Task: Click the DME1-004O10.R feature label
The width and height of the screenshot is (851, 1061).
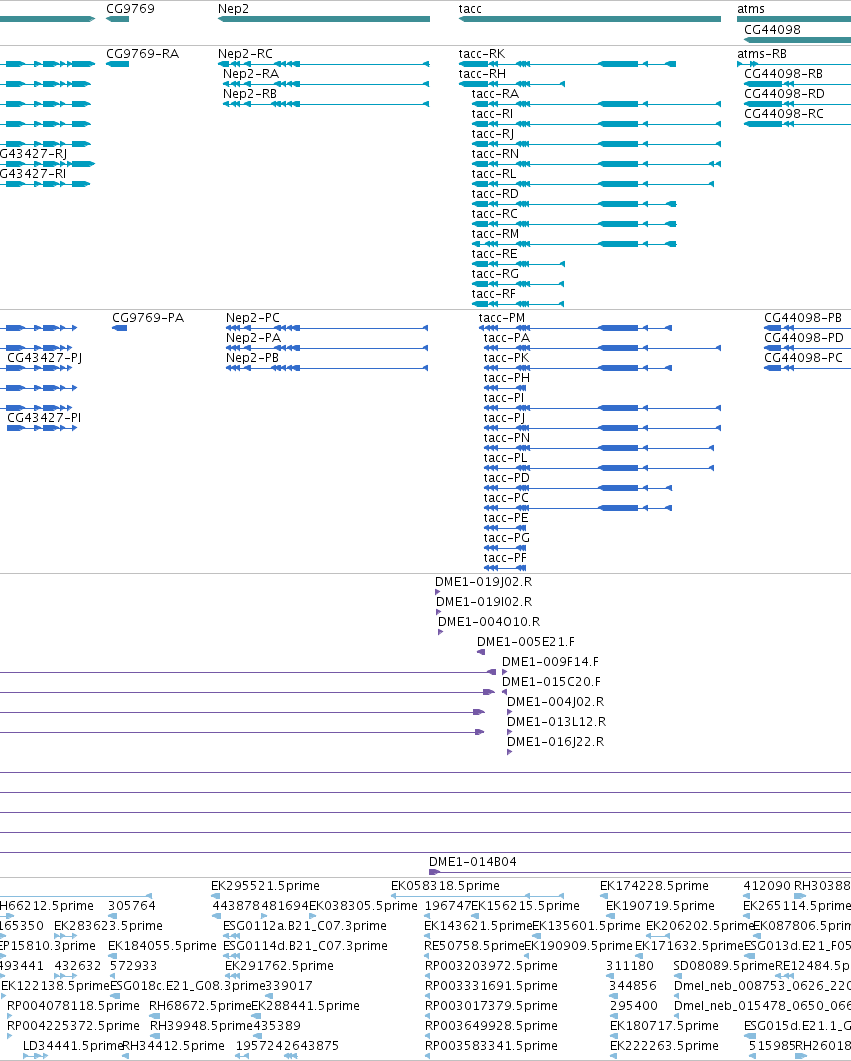Action: (x=489, y=621)
